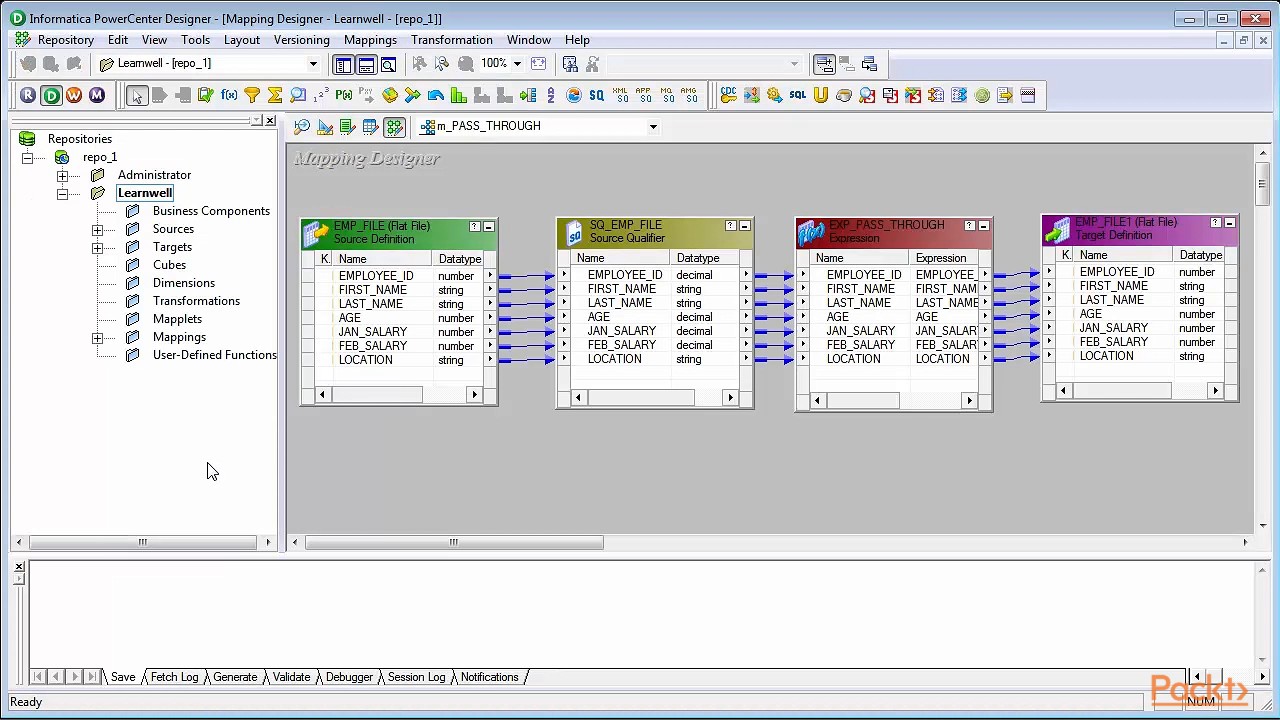Image resolution: width=1280 pixels, height=720 pixels.
Task: Expand the Administrator folder node
Action: point(62,176)
